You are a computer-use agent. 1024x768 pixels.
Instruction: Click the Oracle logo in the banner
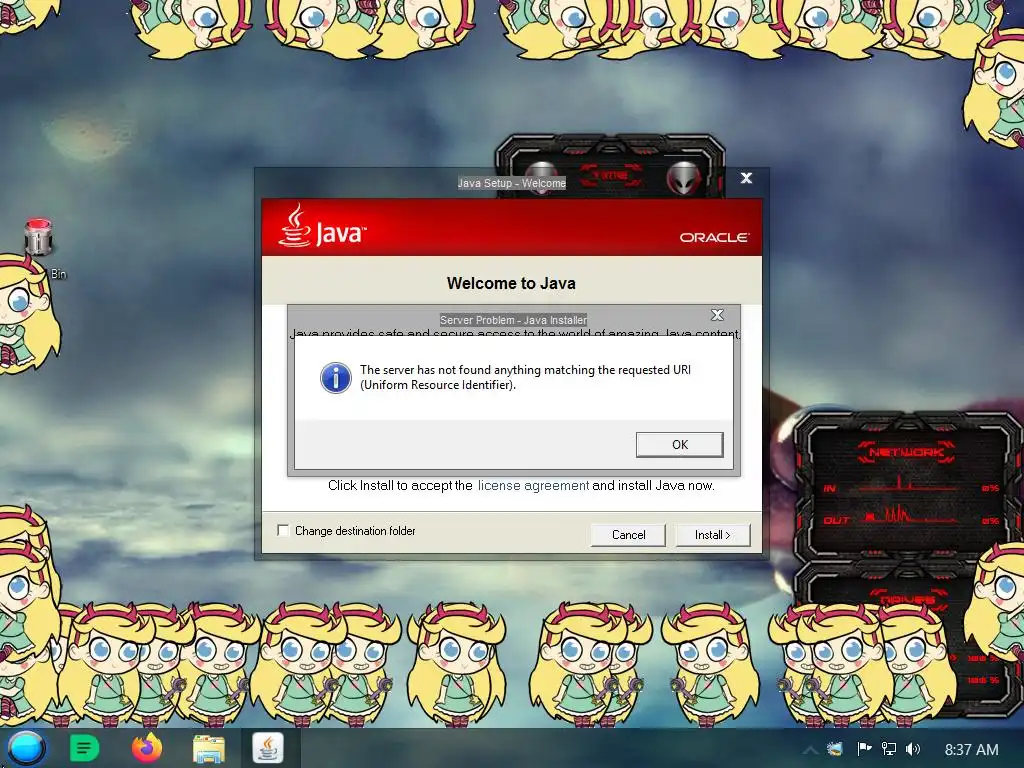(x=714, y=237)
